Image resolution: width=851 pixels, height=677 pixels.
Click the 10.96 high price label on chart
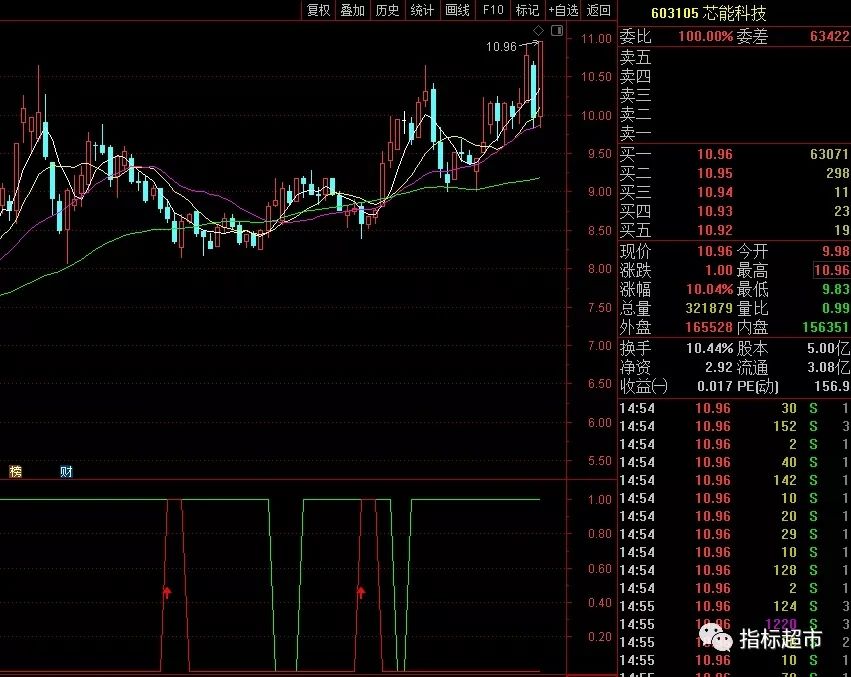pos(501,47)
